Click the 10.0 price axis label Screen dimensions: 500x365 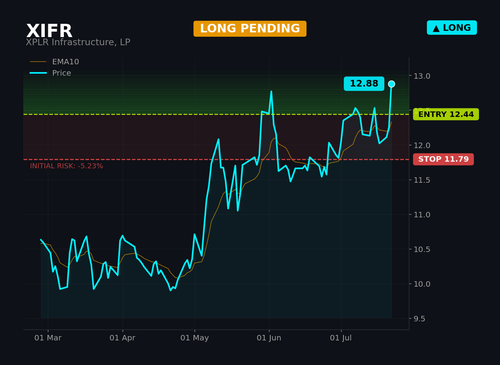[x=422, y=284]
